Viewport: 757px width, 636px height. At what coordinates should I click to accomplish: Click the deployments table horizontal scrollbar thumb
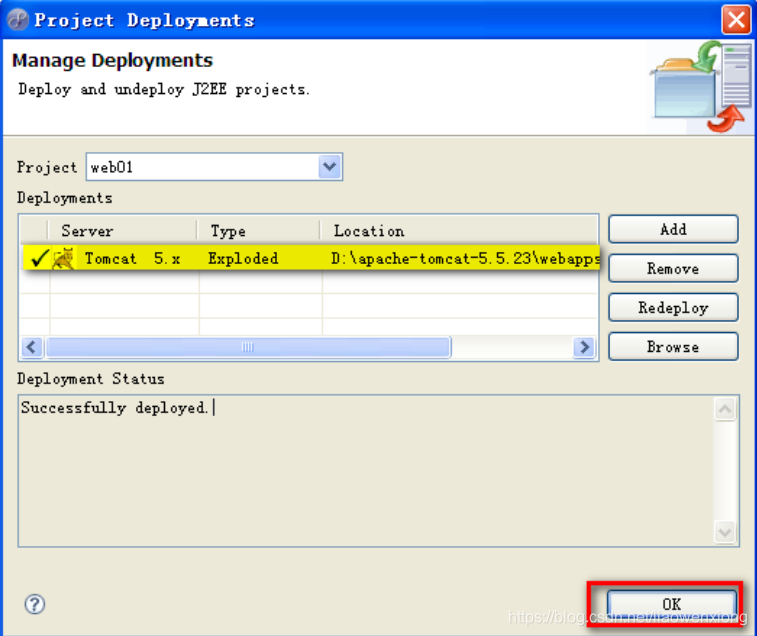tap(248, 347)
